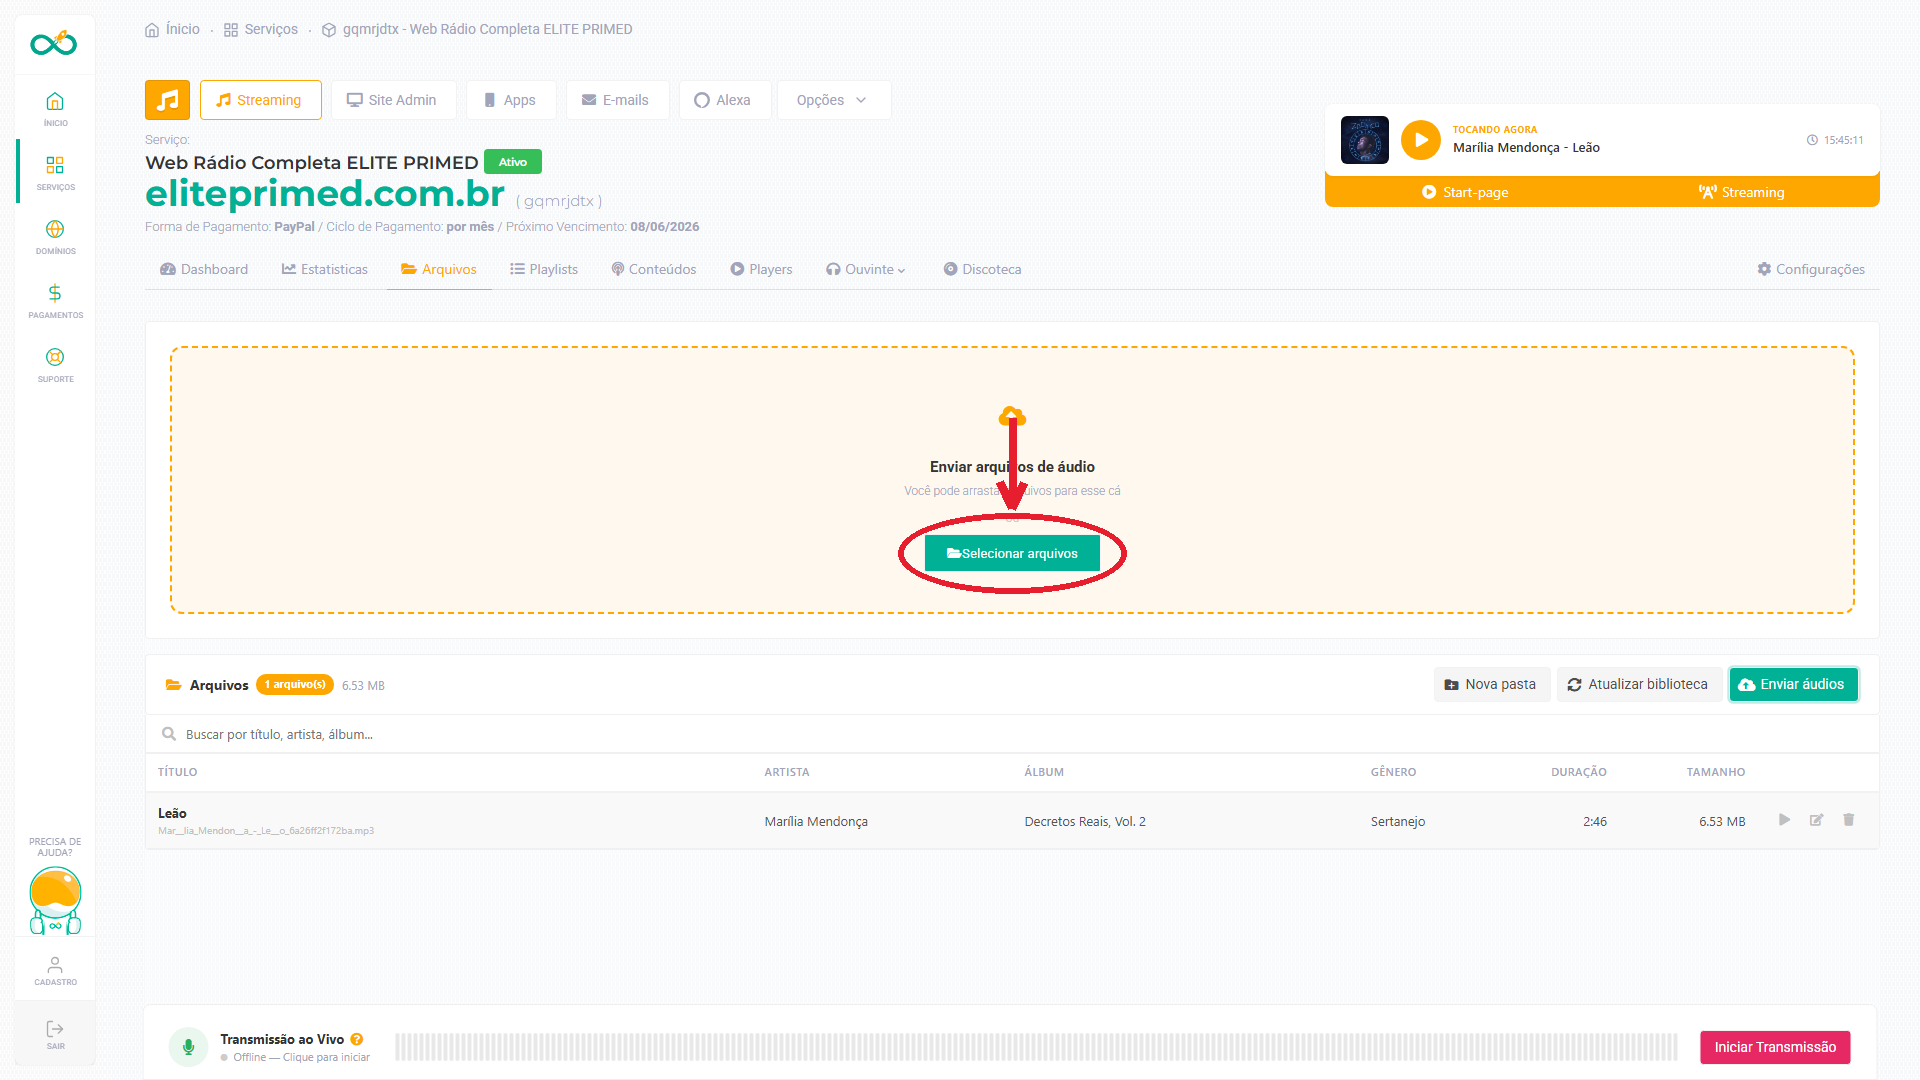
Task: Open the Site Admin tab
Action: point(392,100)
